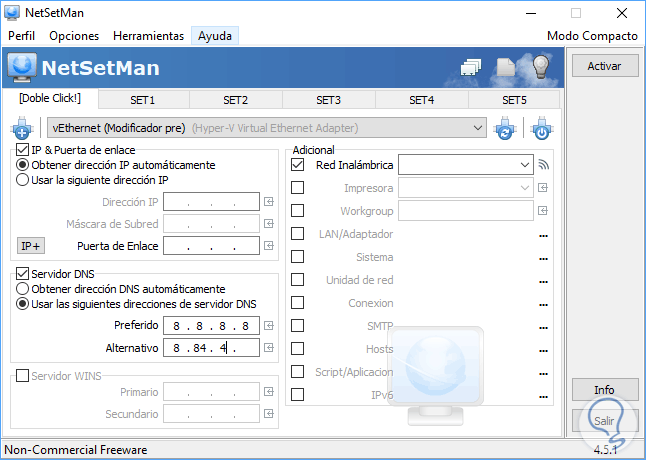This screenshot has height=460, width=646.
Task: Click the Activar button
Action: [605, 66]
